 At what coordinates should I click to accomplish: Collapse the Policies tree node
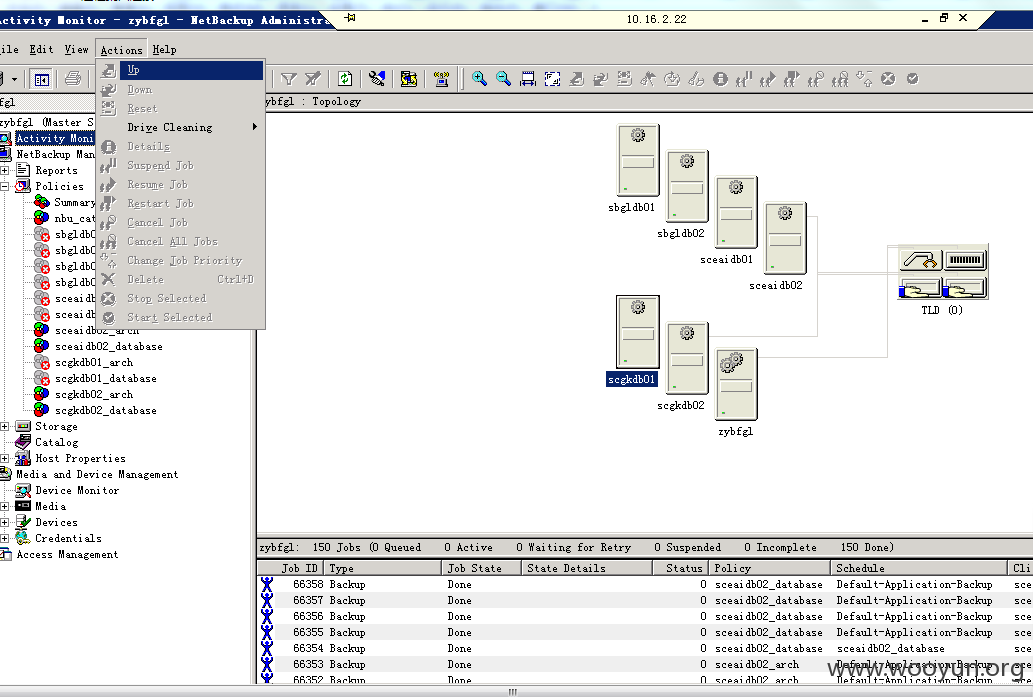[x=5, y=186]
